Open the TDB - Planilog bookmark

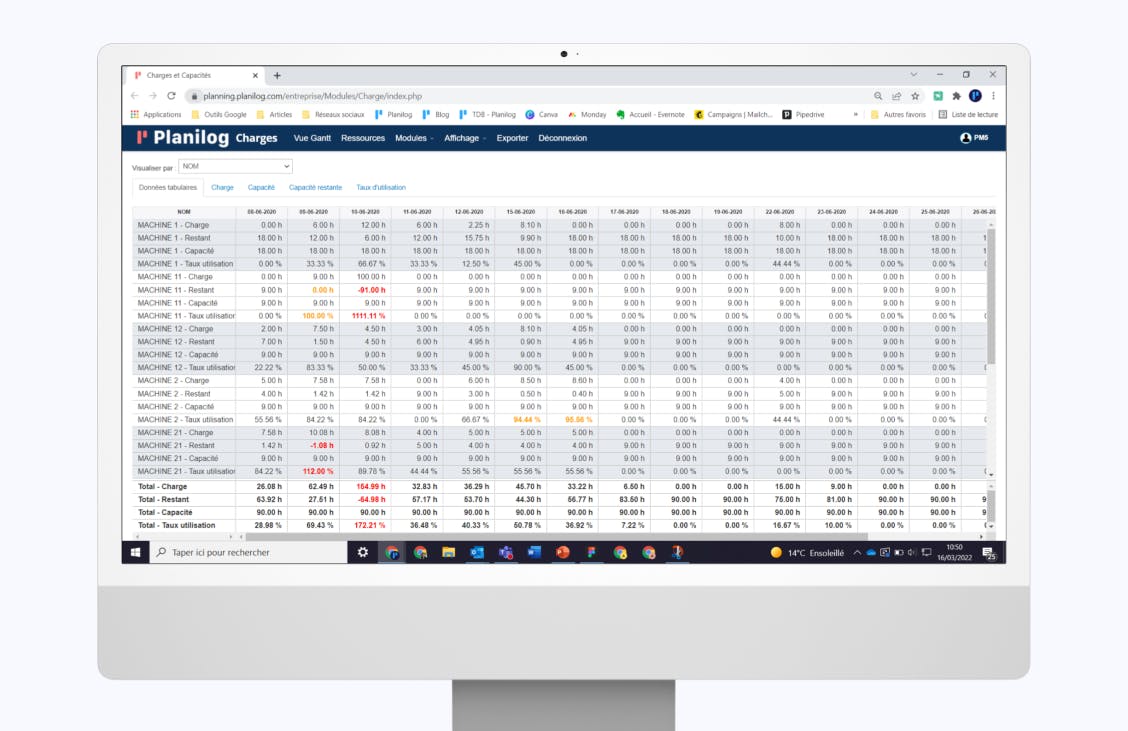pyautogui.click(x=488, y=114)
